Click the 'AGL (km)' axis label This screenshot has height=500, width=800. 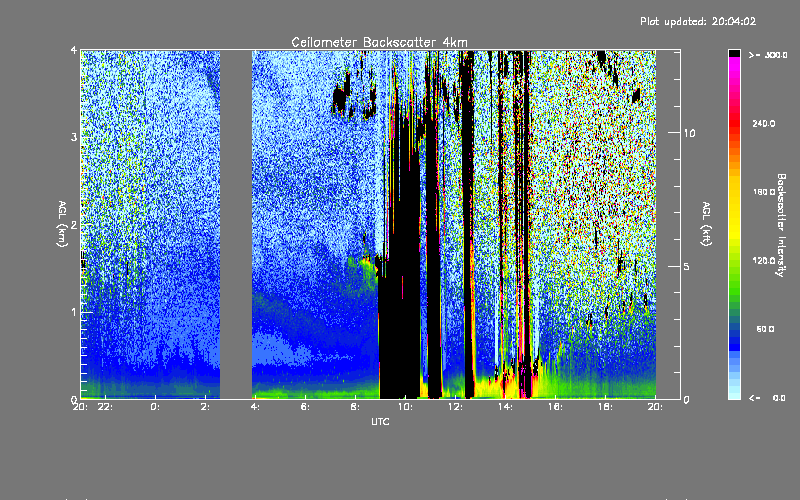tap(62, 224)
